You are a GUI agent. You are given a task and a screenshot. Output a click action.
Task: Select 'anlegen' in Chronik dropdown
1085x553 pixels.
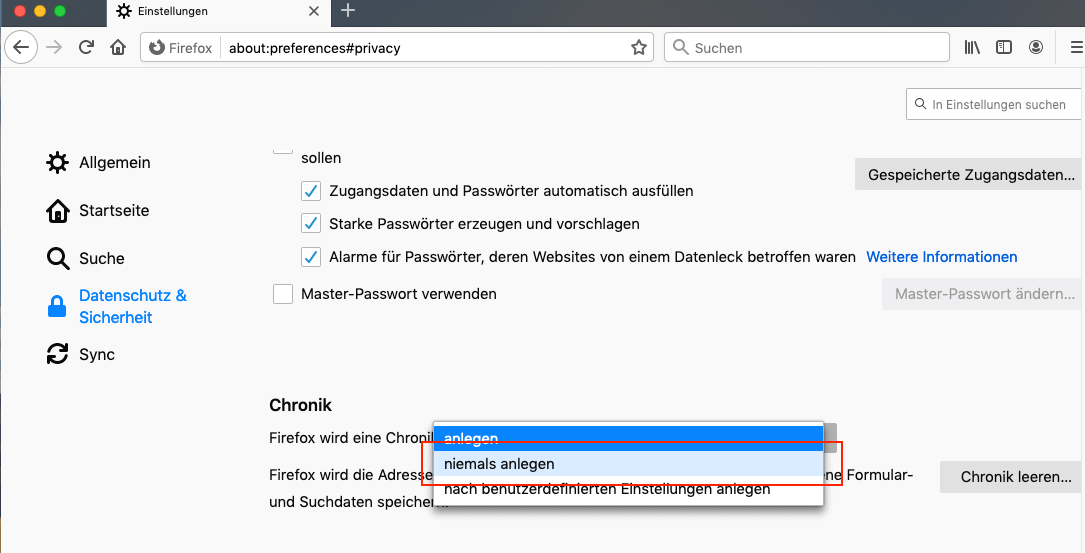628,438
